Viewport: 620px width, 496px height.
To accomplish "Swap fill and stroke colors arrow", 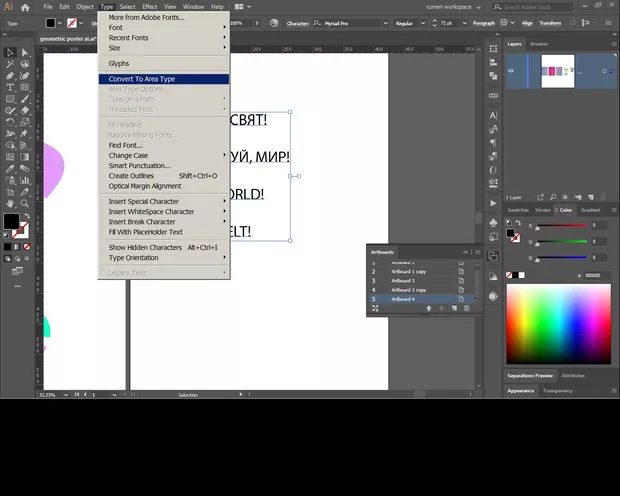I will coord(25,215).
